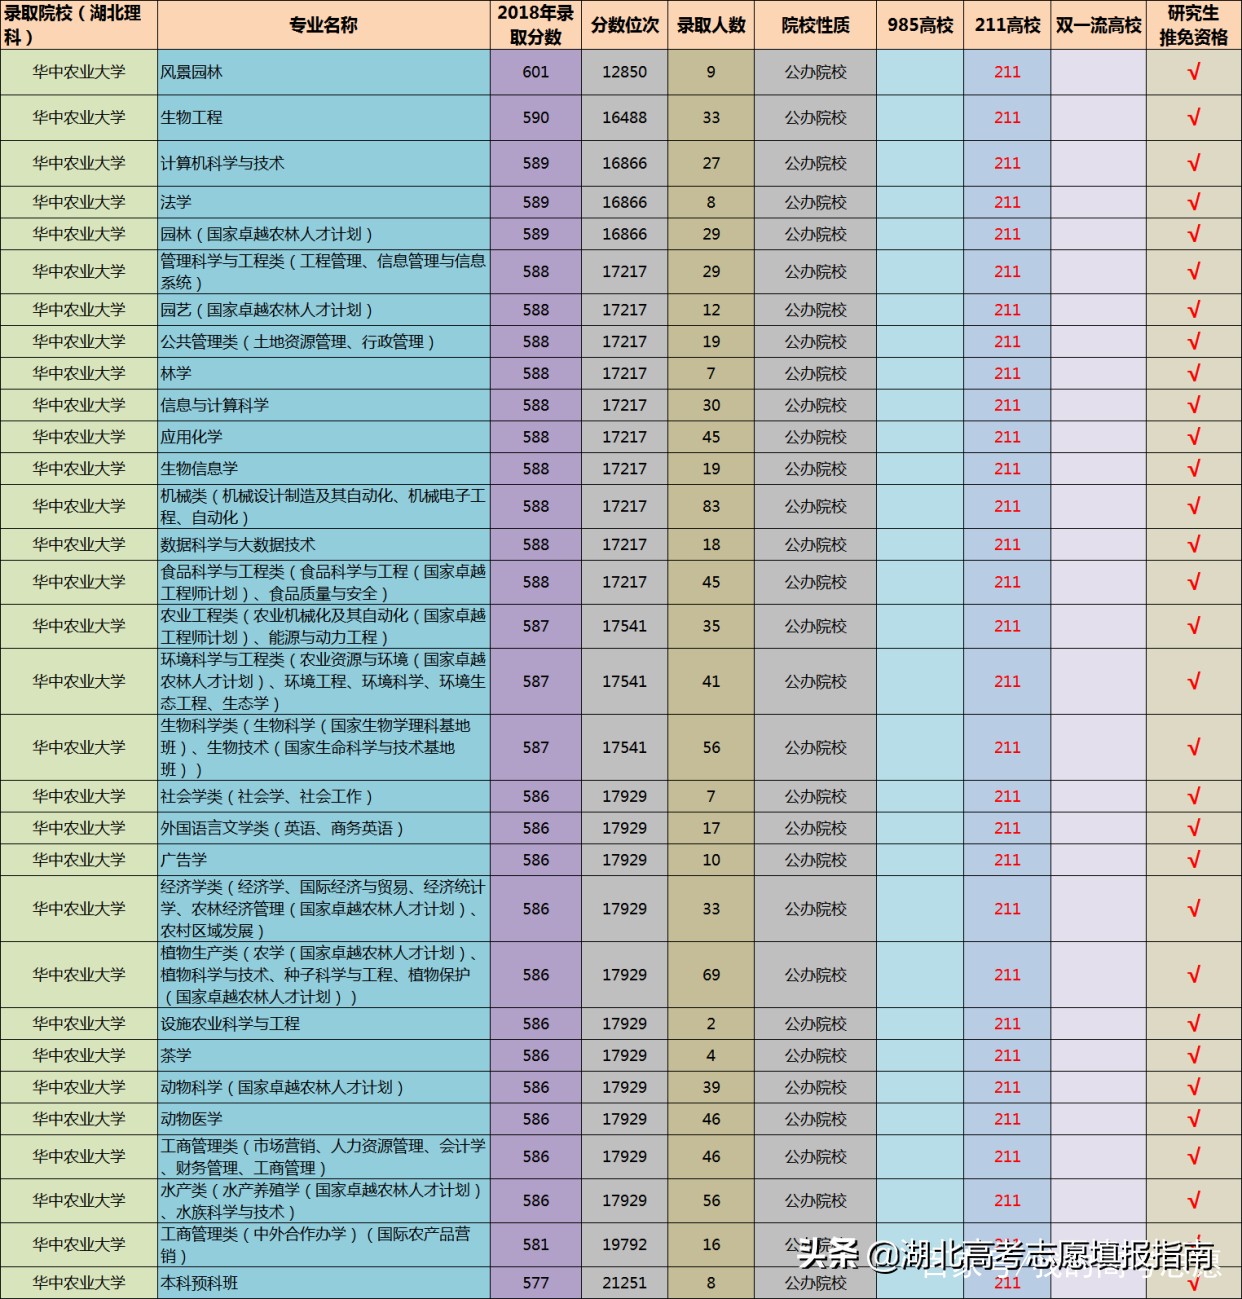Select the 外国语言文学类 major cell
Viewport: 1242px width, 1299px height.
[x=323, y=828]
